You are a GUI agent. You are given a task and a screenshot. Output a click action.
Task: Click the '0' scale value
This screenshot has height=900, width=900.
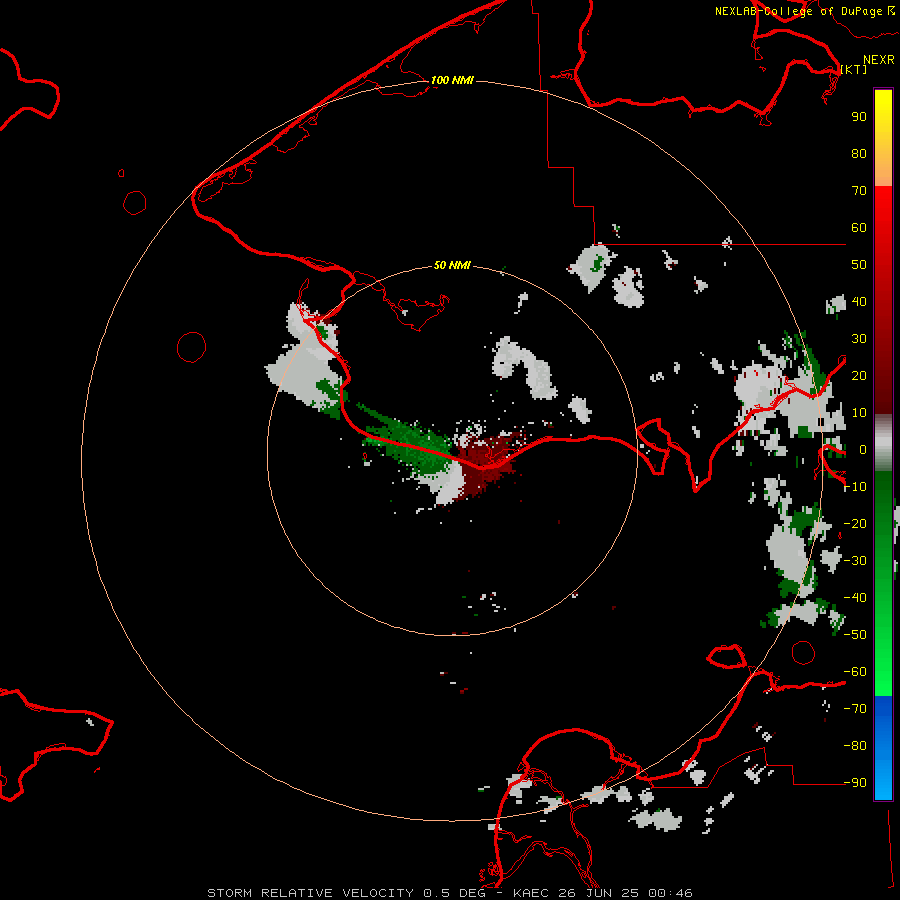point(863,450)
